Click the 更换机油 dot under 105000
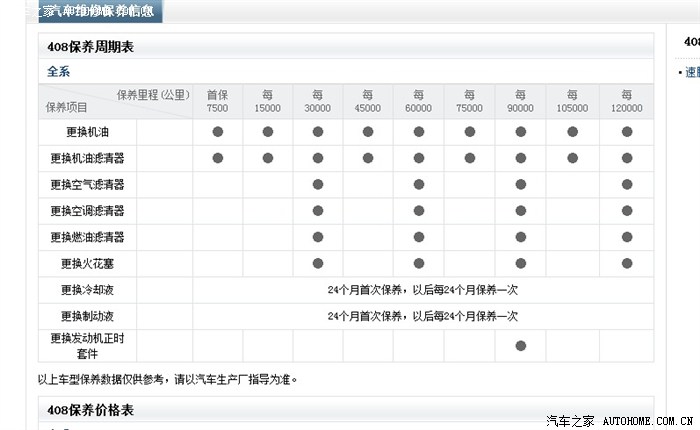 pos(572,132)
